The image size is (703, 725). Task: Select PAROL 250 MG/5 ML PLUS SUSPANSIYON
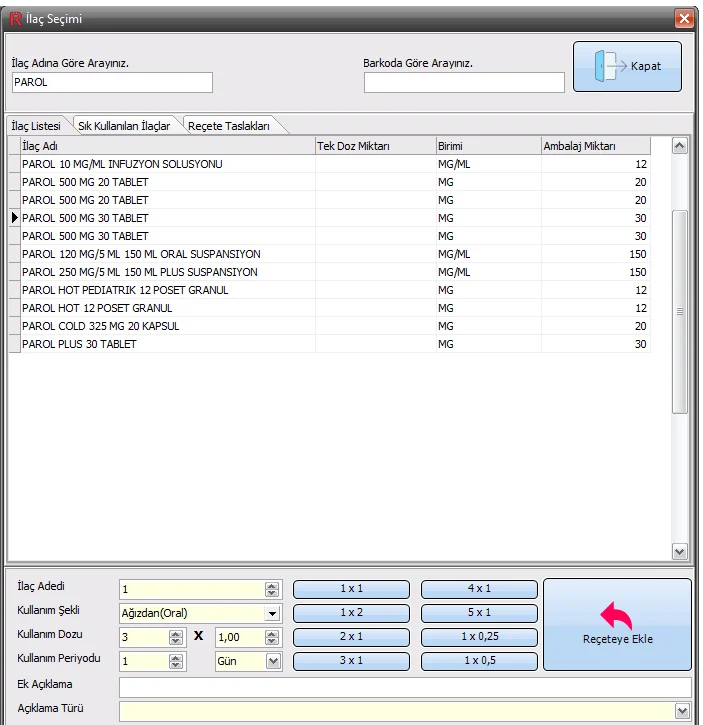pyautogui.click(x=329, y=272)
